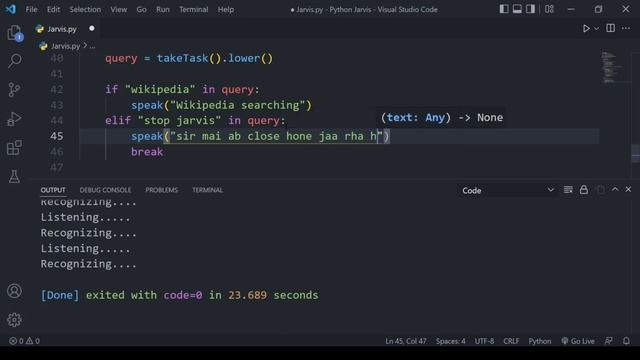This screenshot has width=640, height=360.
Task: Click Spaces: 4 indentation setting
Action: pos(450,341)
